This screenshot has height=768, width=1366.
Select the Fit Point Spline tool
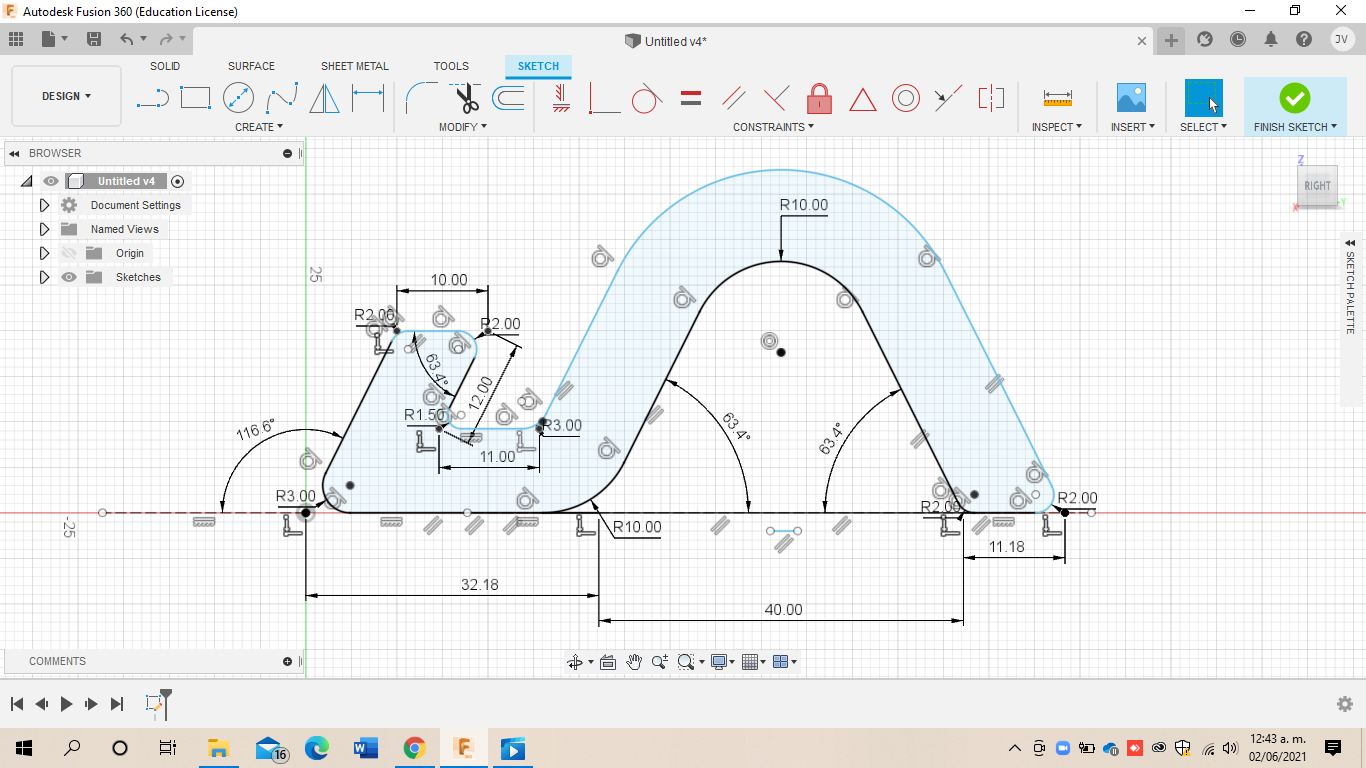282,98
